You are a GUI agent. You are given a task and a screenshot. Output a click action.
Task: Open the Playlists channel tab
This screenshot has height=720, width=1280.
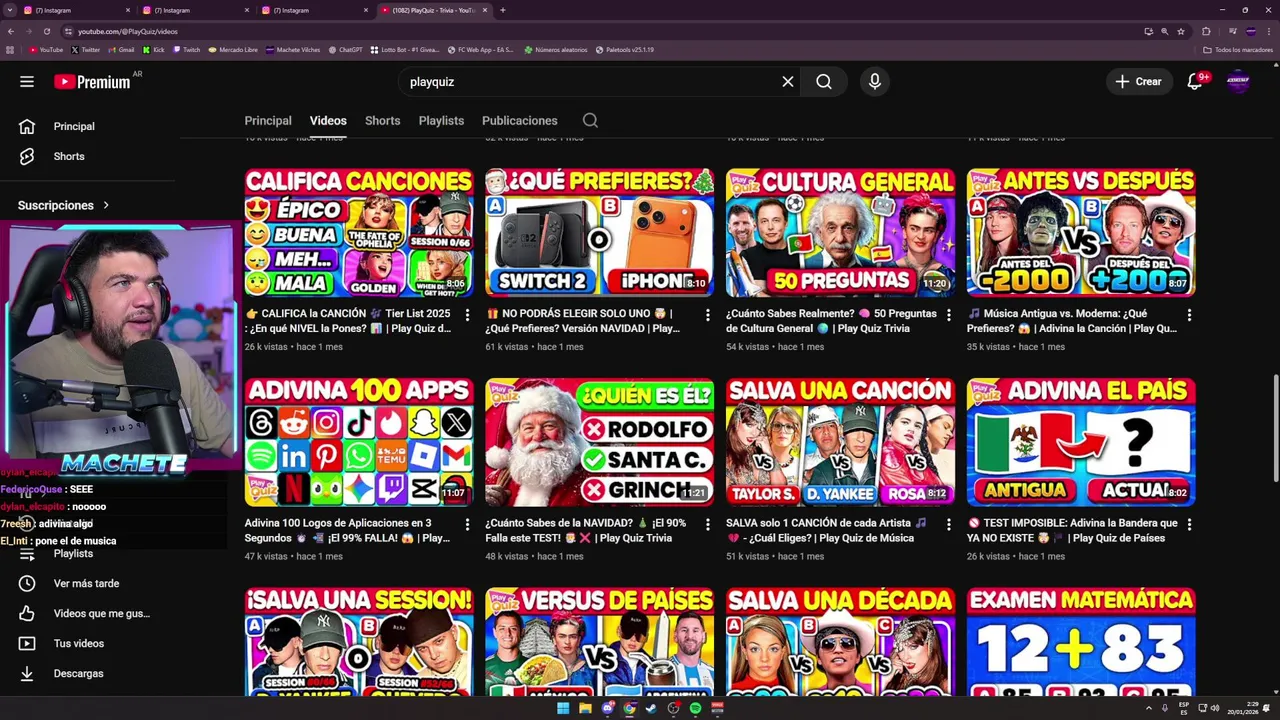pos(441,120)
